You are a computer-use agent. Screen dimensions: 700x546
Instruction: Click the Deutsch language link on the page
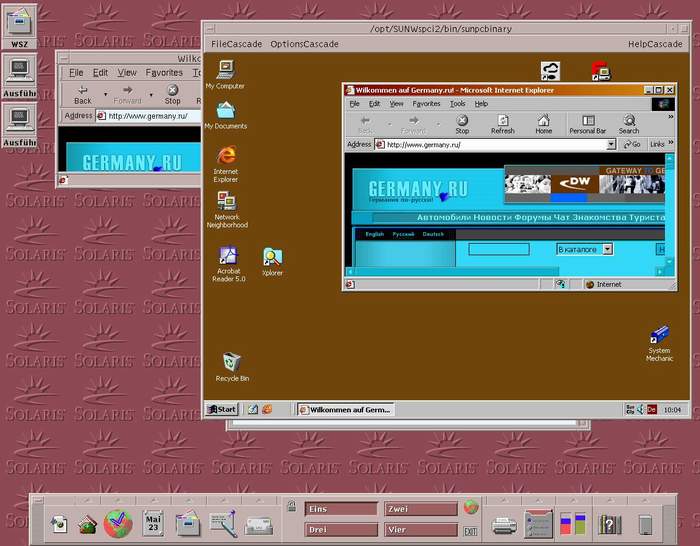(433, 234)
